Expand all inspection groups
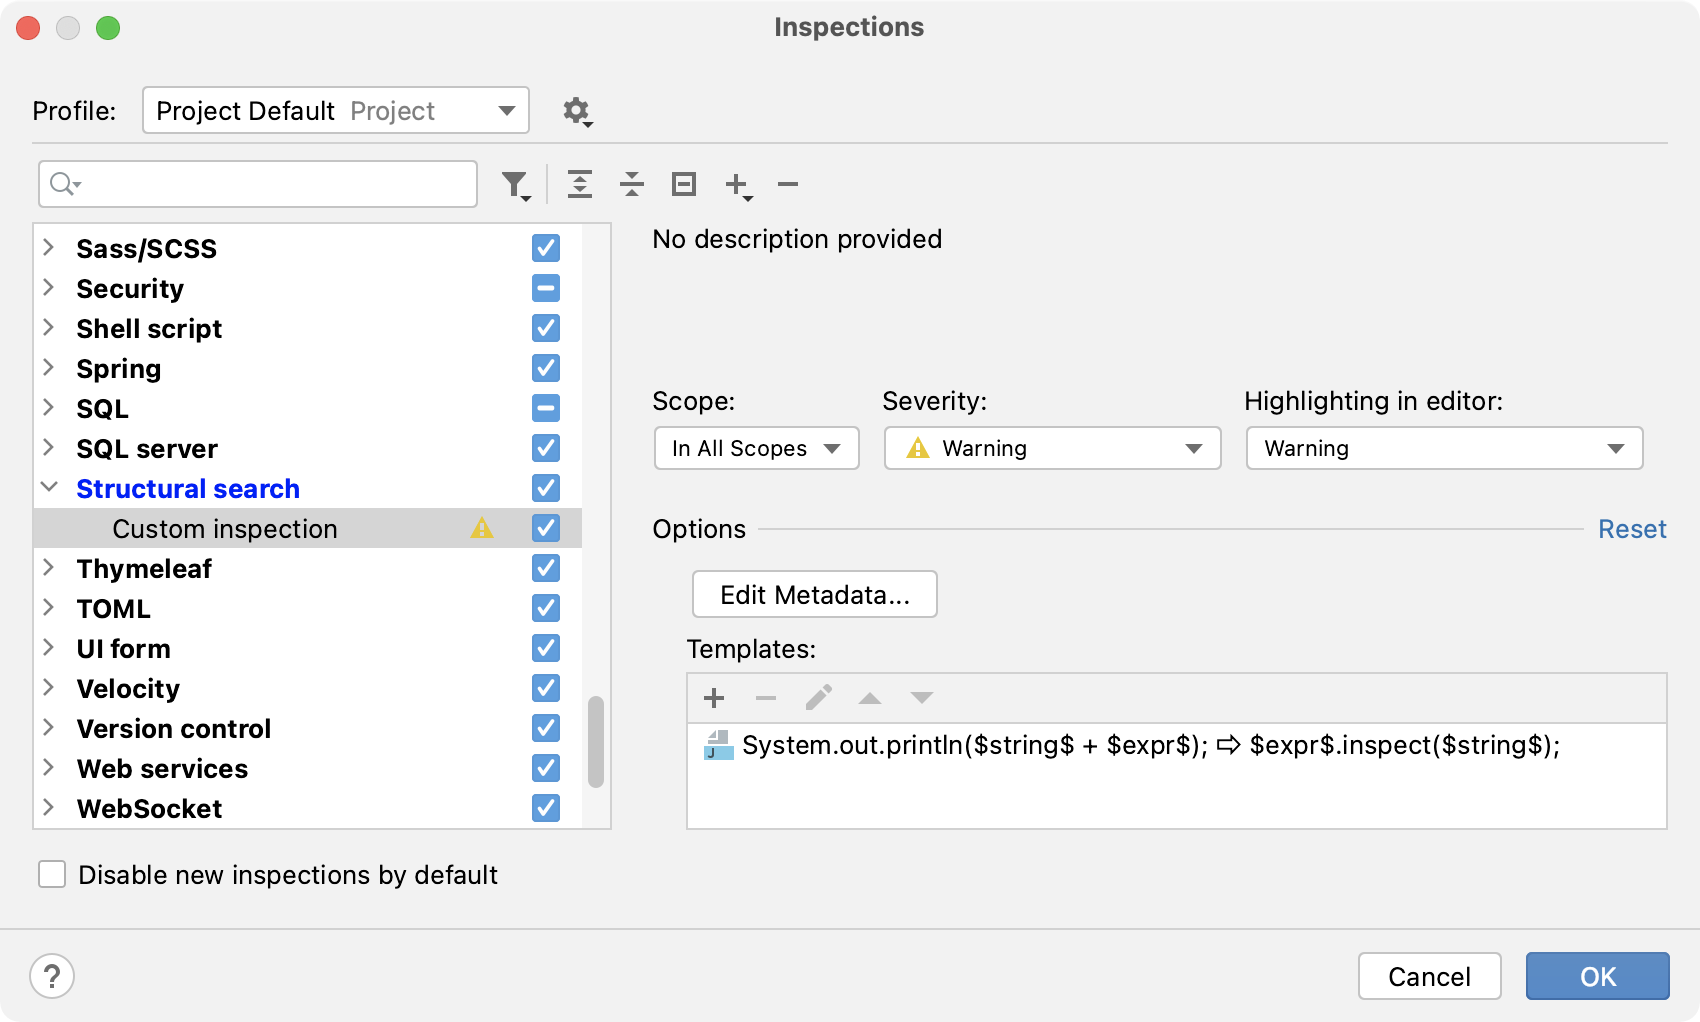 click(580, 184)
